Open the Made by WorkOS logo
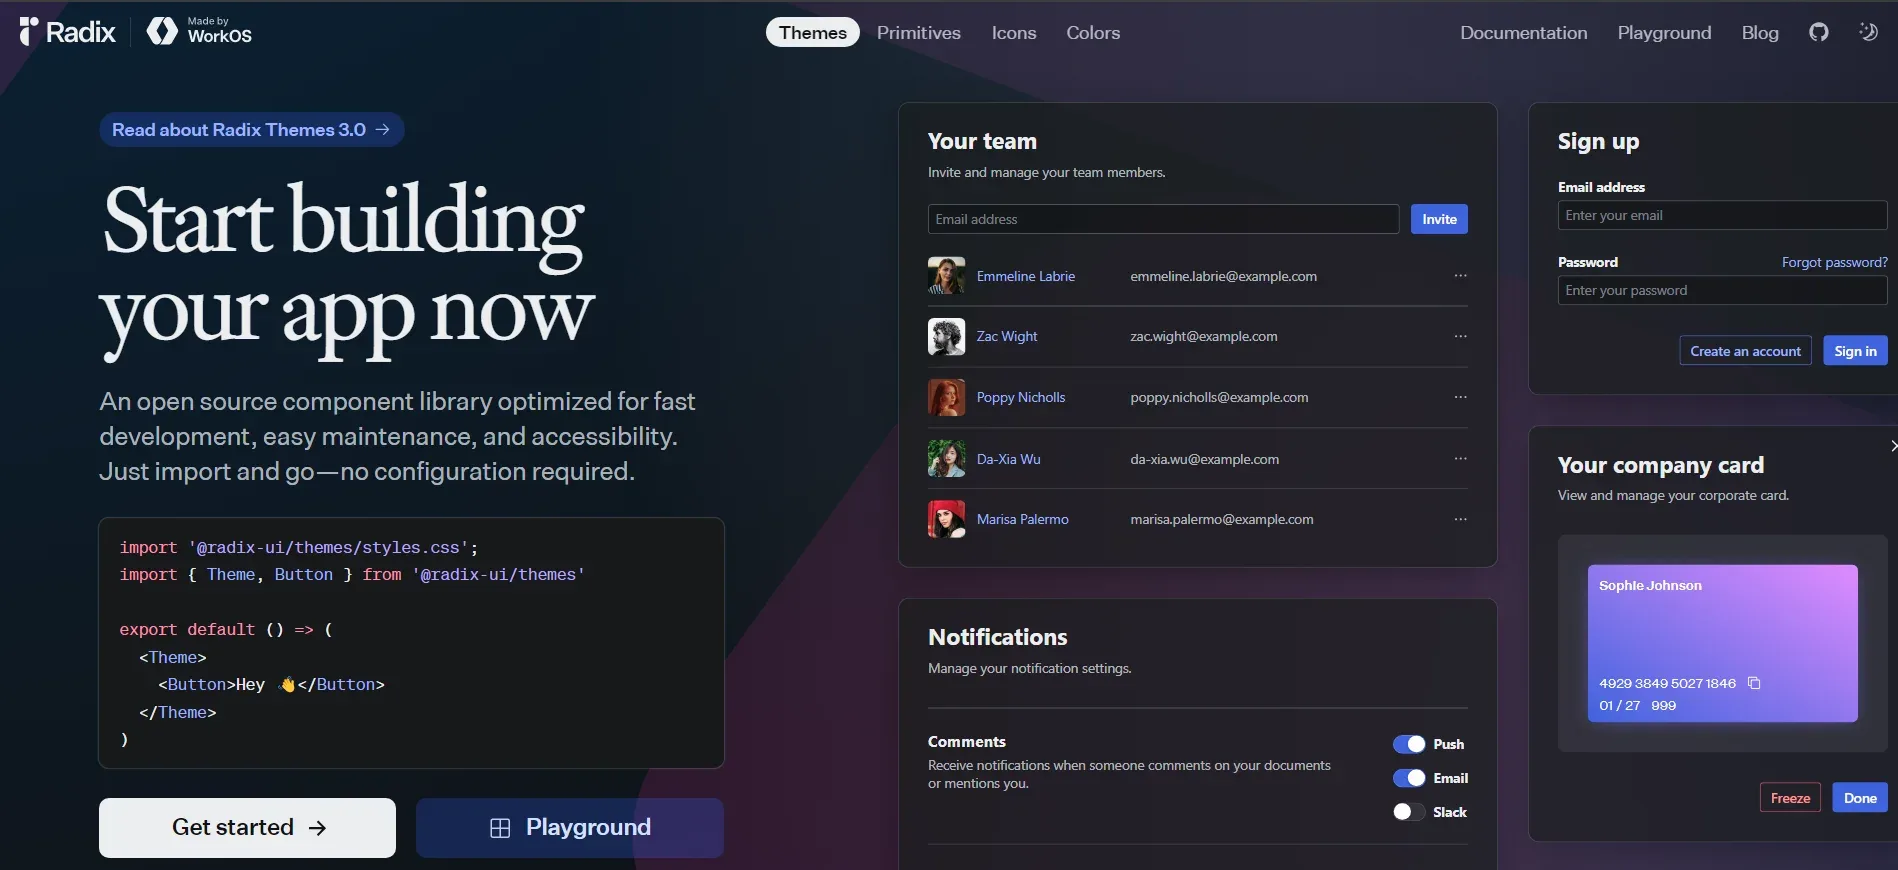The width and height of the screenshot is (1898, 870). [x=199, y=32]
